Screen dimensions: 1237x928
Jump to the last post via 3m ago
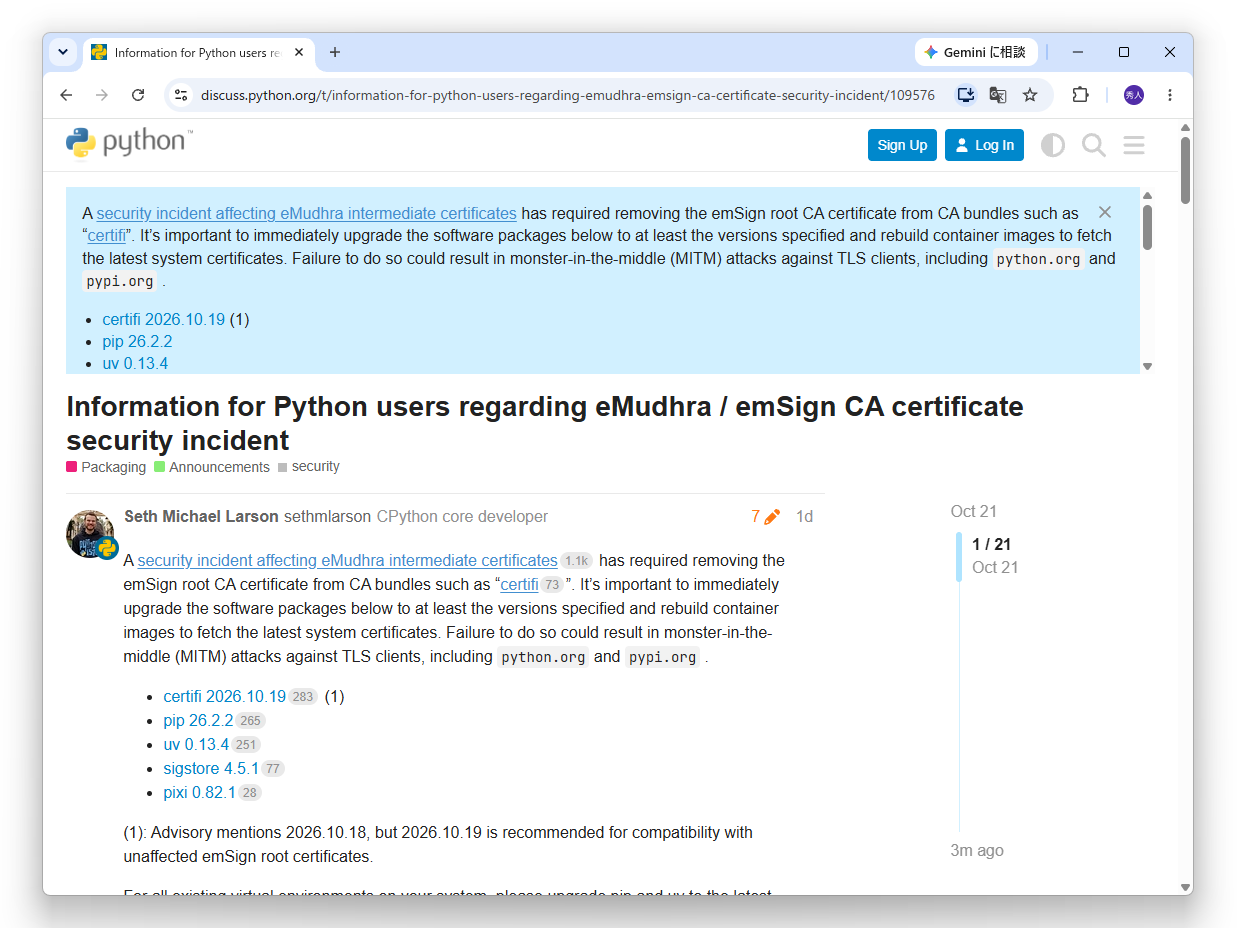[x=977, y=850]
